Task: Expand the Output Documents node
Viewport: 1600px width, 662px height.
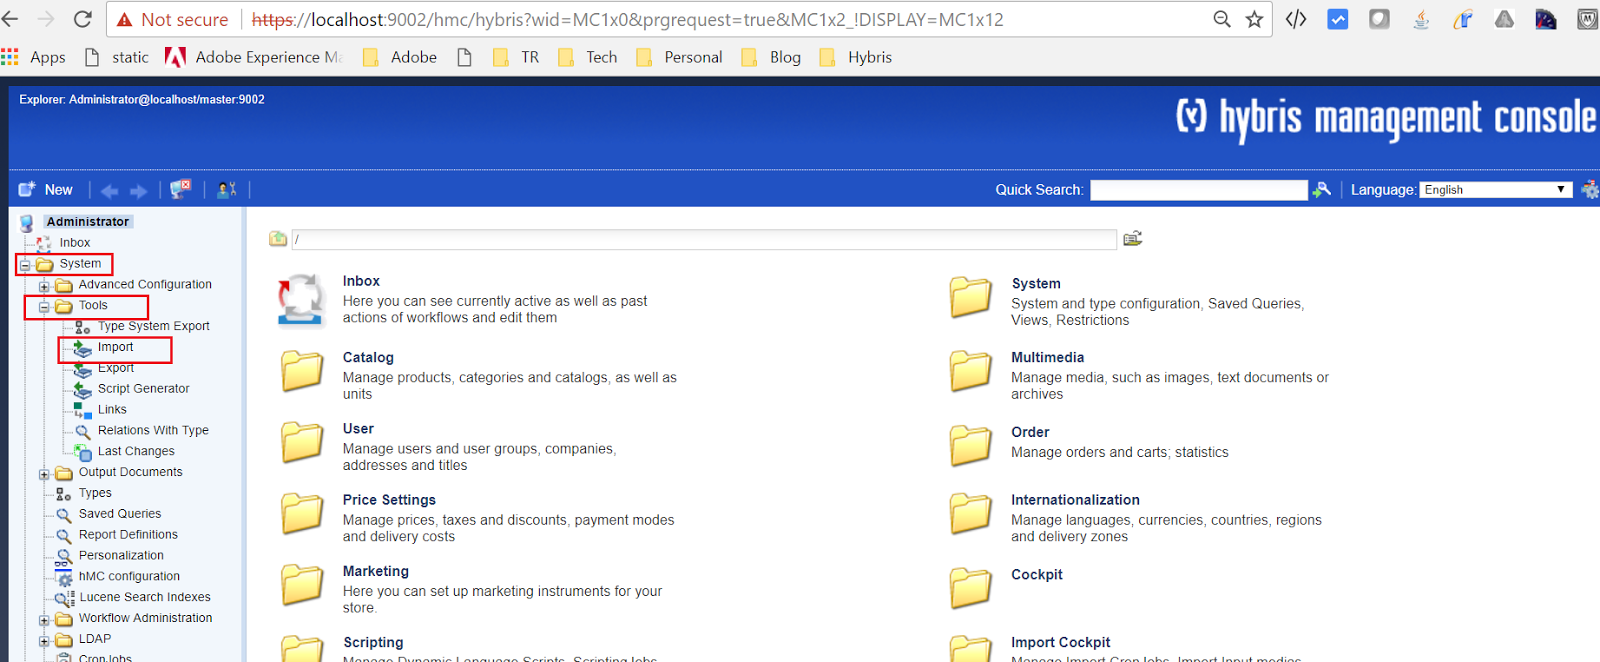Action: tap(44, 474)
